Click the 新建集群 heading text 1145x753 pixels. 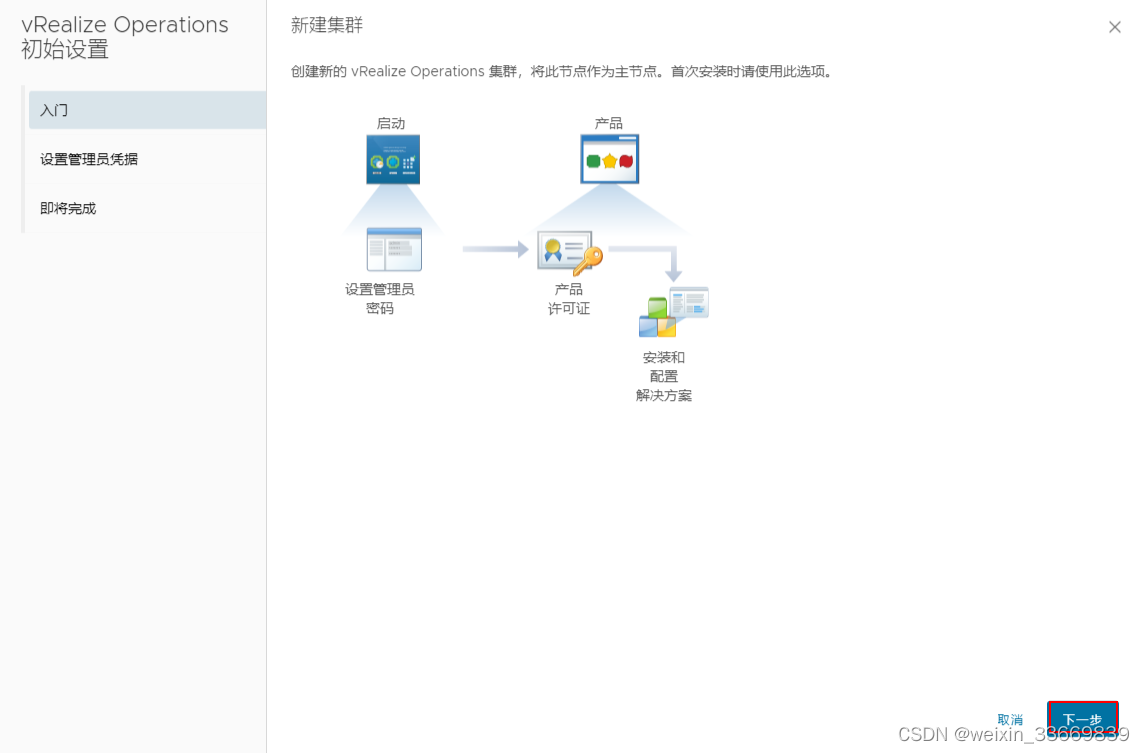point(326,26)
